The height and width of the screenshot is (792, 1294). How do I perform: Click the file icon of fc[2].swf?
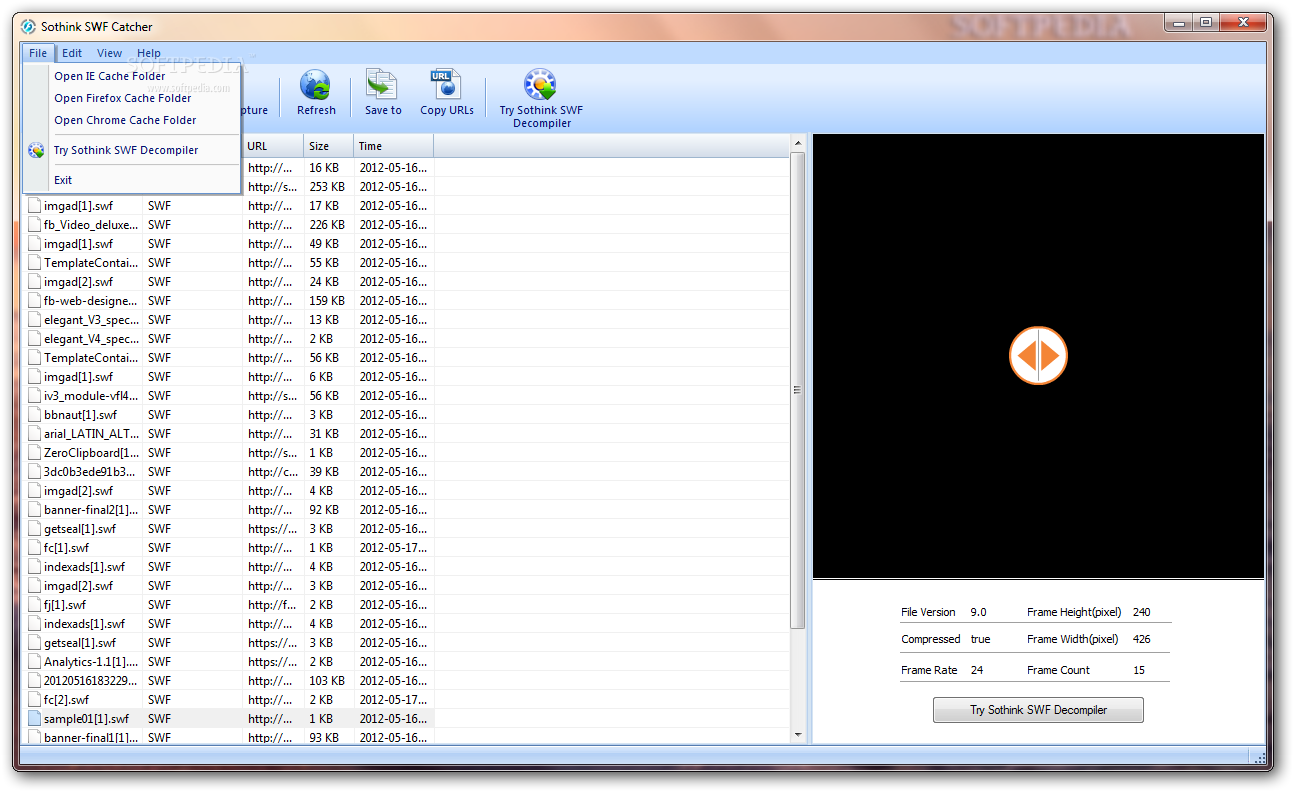(x=34, y=700)
